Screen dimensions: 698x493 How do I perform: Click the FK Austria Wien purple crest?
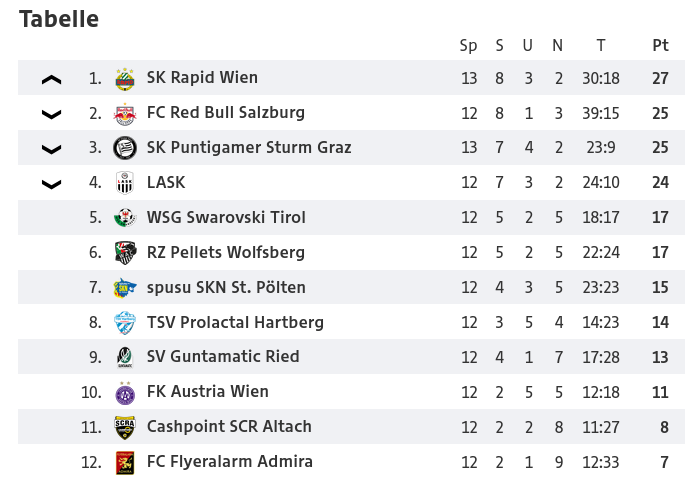[125, 392]
